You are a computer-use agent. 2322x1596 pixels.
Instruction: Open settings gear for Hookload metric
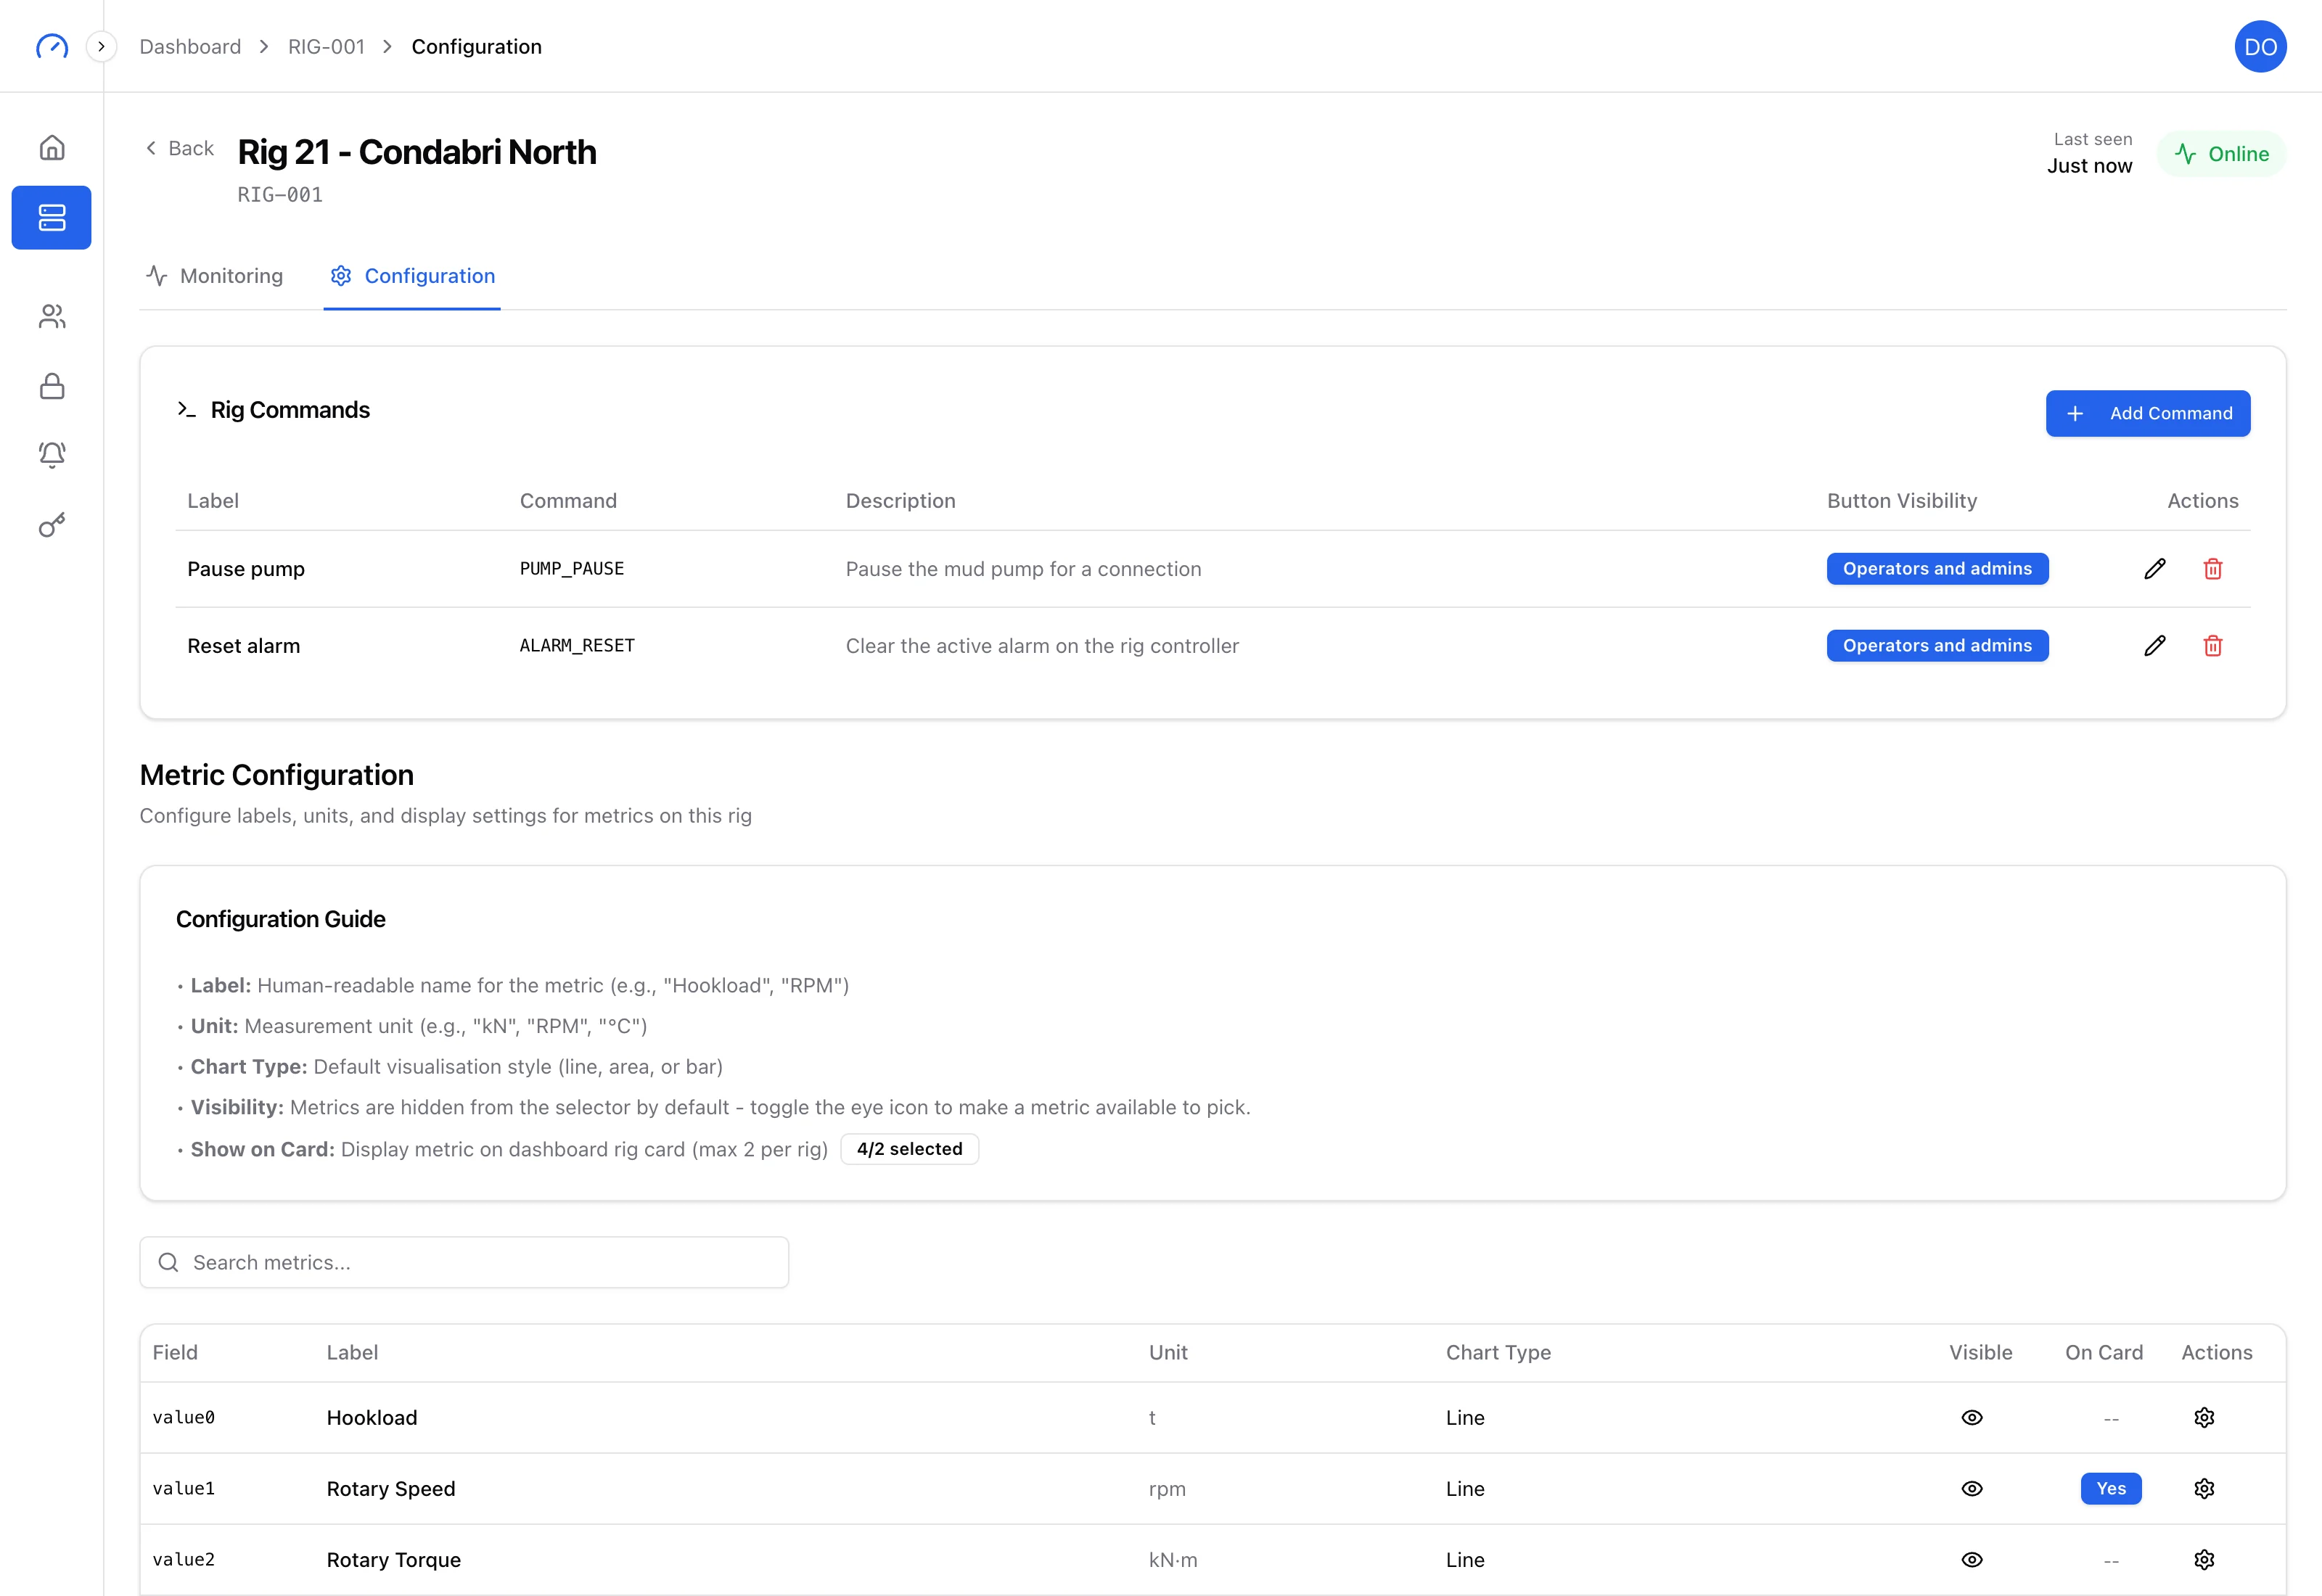2204,1418
